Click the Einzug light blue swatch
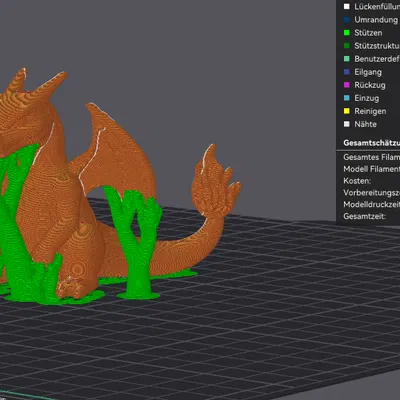 click(347, 98)
